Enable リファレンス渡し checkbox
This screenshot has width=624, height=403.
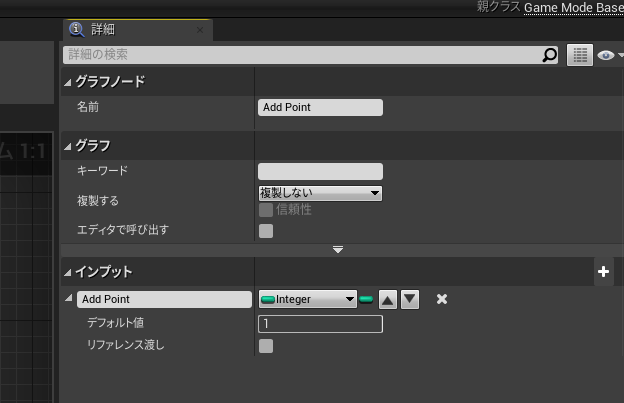(266, 346)
